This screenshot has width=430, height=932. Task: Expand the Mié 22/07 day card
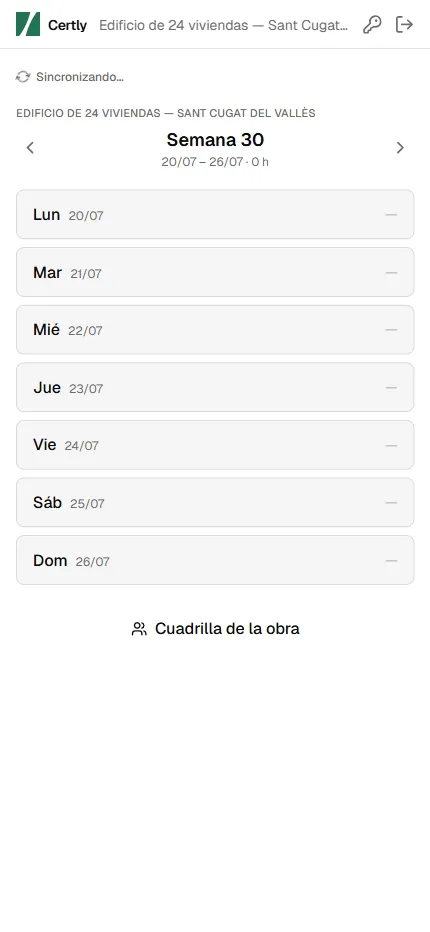point(215,329)
